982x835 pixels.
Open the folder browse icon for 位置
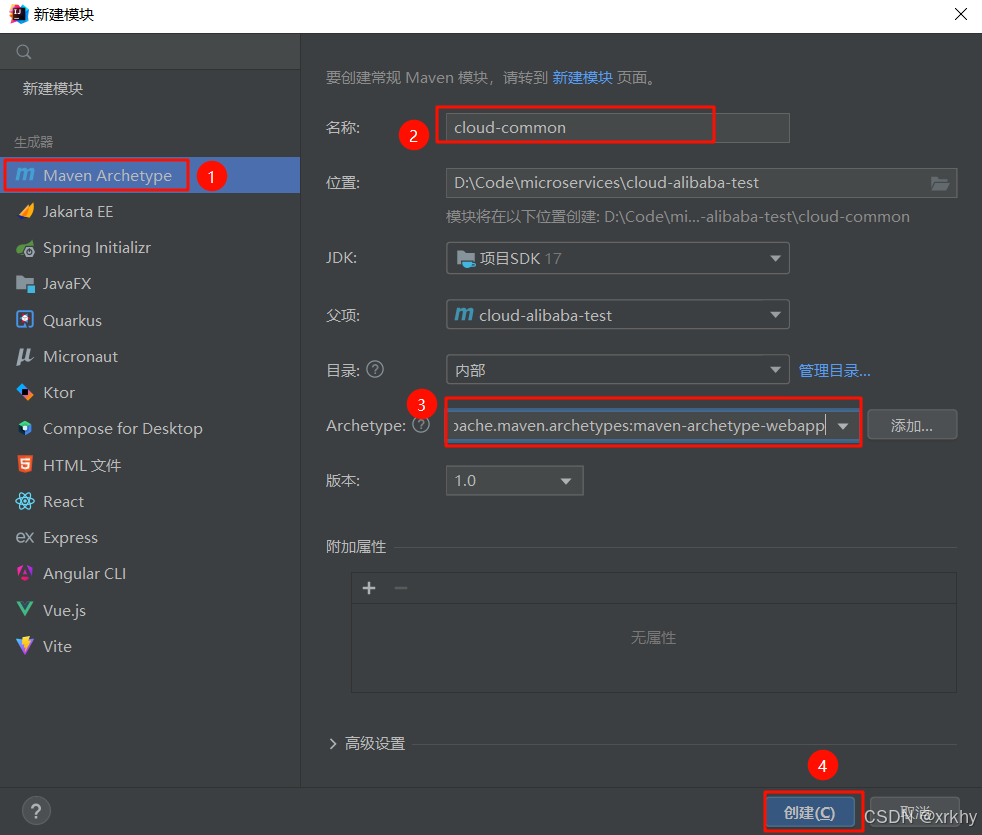coord(939,184)
